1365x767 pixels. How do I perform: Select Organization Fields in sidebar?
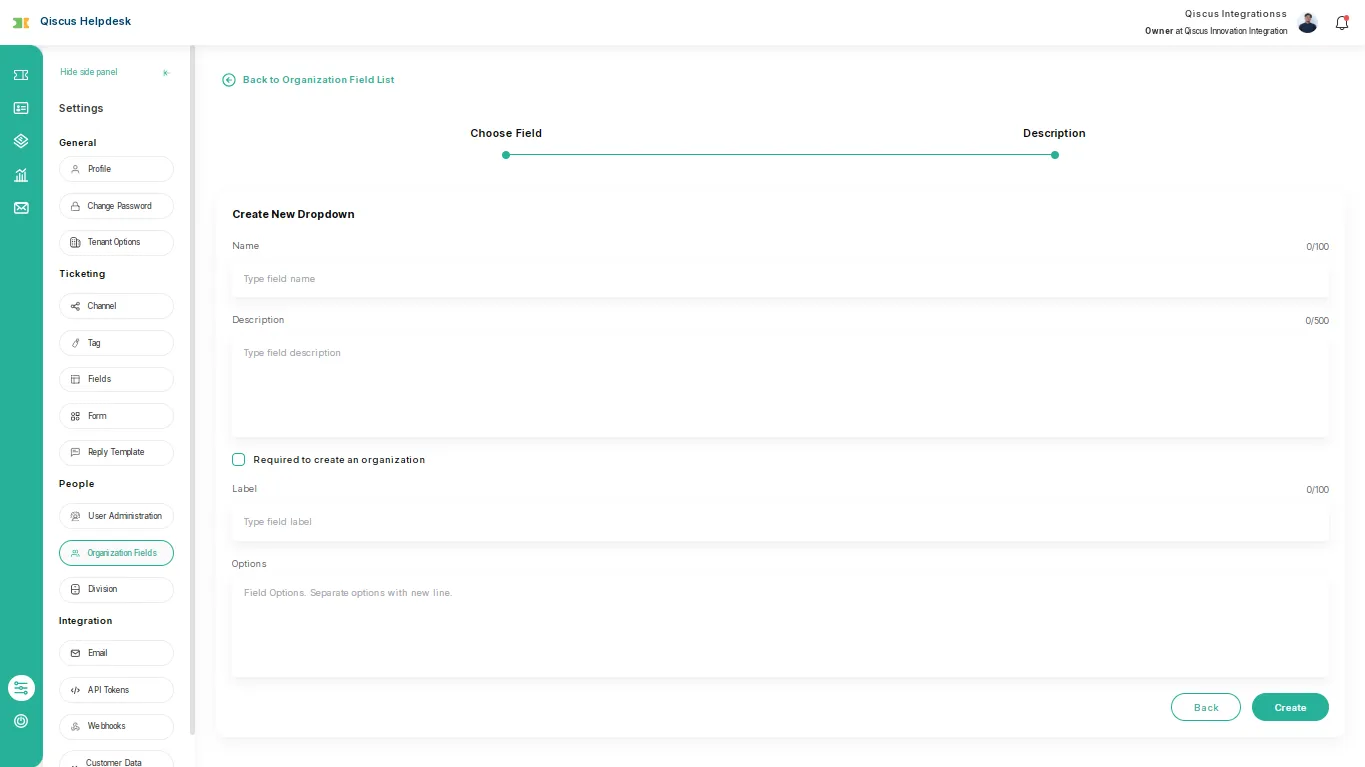point(116,553)
